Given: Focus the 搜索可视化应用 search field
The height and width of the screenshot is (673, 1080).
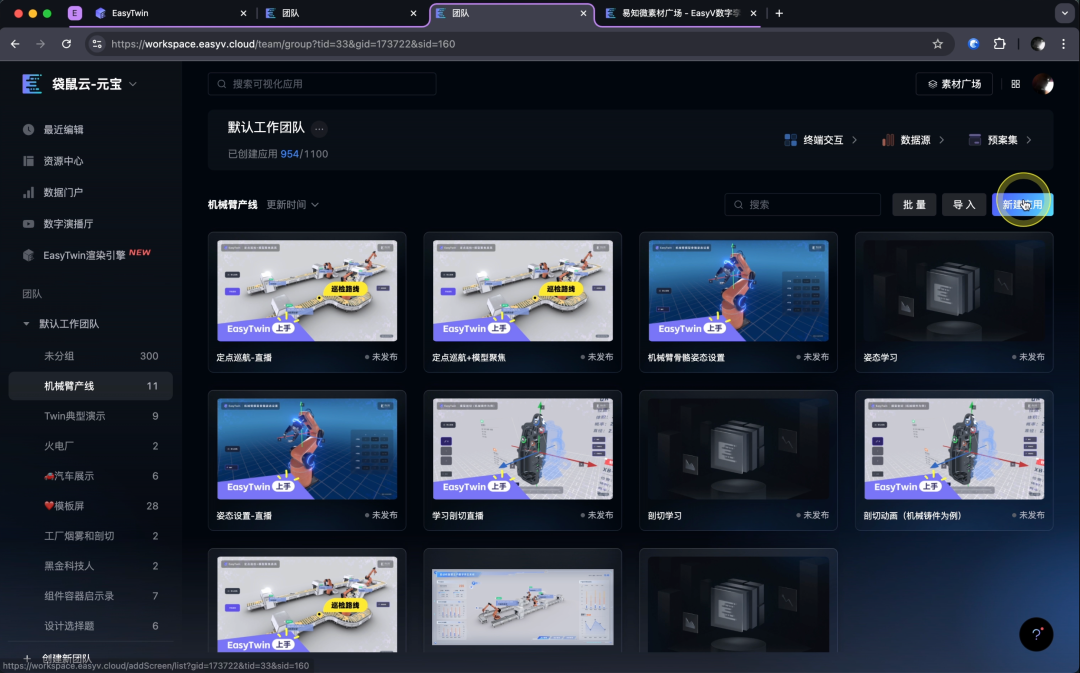Looking at the screenshot, I should (x=322, y=84).
